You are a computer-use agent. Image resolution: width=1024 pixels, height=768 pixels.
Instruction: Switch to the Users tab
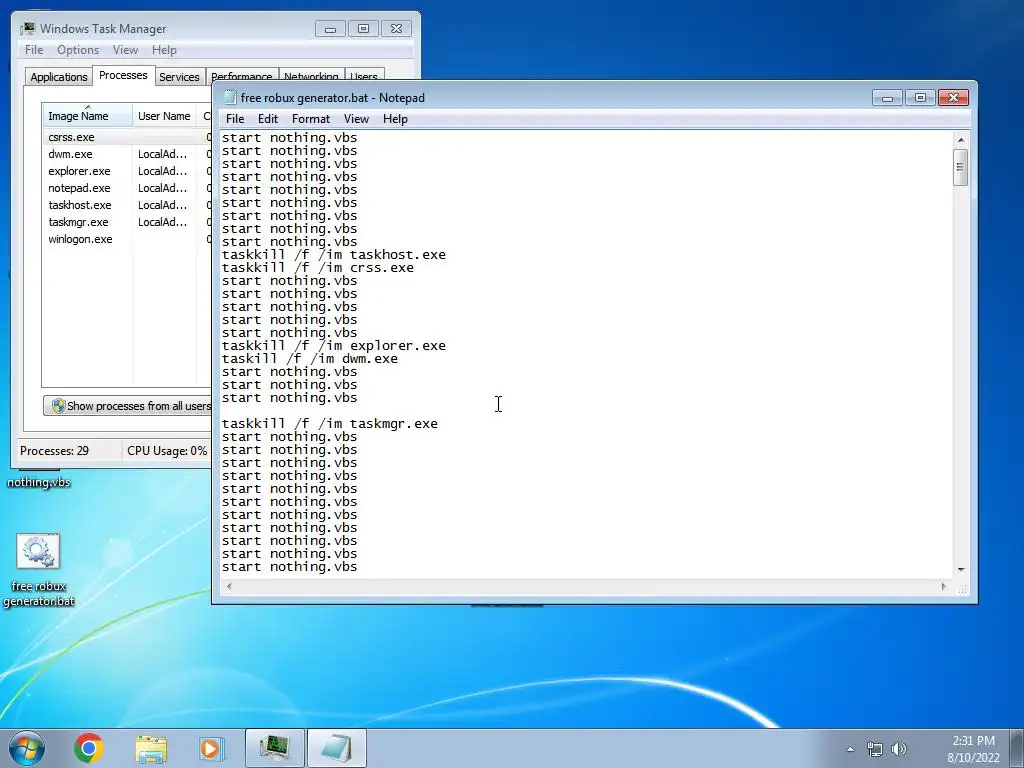[x=364, y=74]
